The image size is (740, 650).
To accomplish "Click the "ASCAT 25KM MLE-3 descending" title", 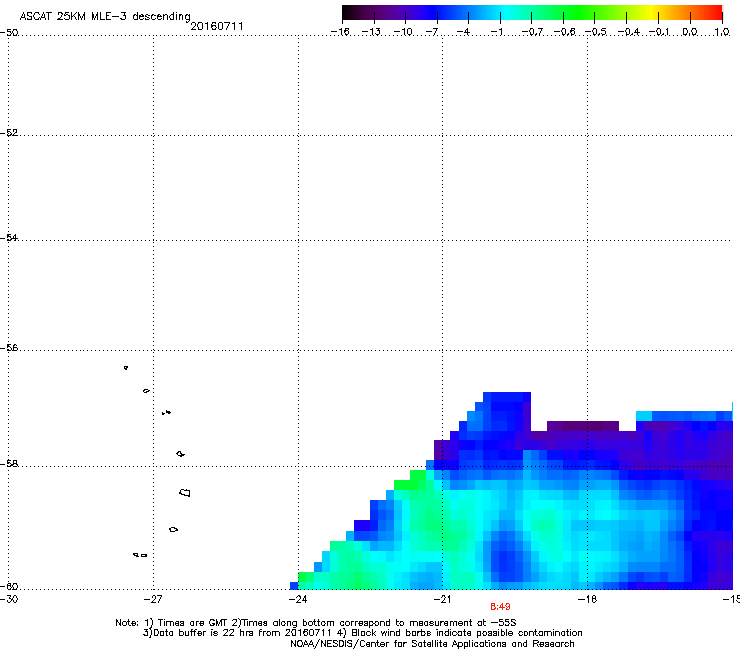I will [105, 16].
